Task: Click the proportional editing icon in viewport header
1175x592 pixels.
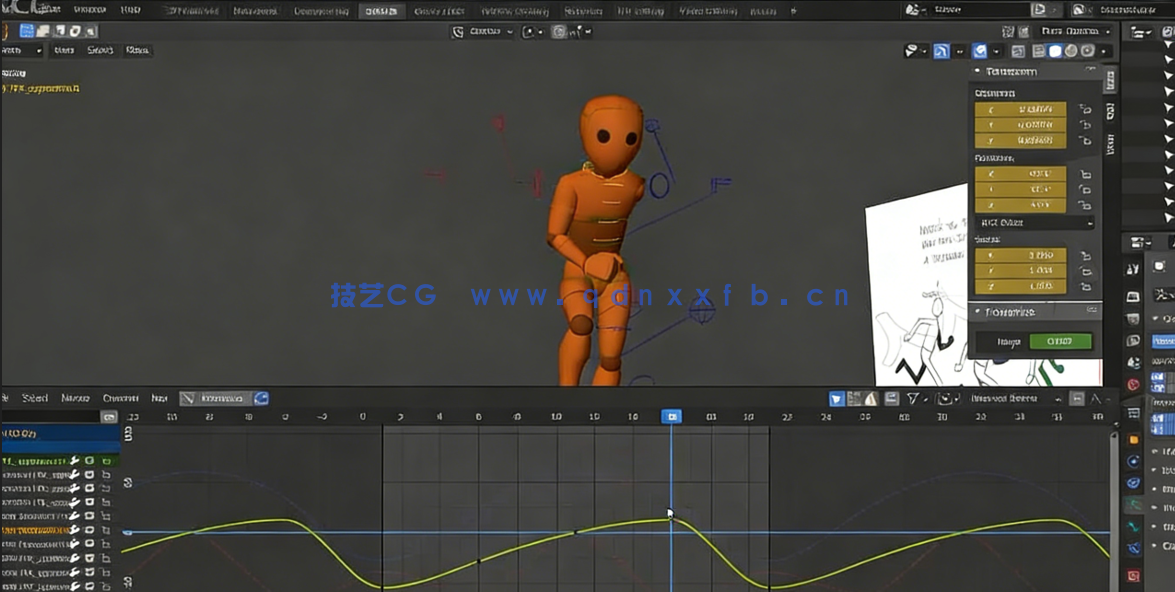Action: [981, 50]
